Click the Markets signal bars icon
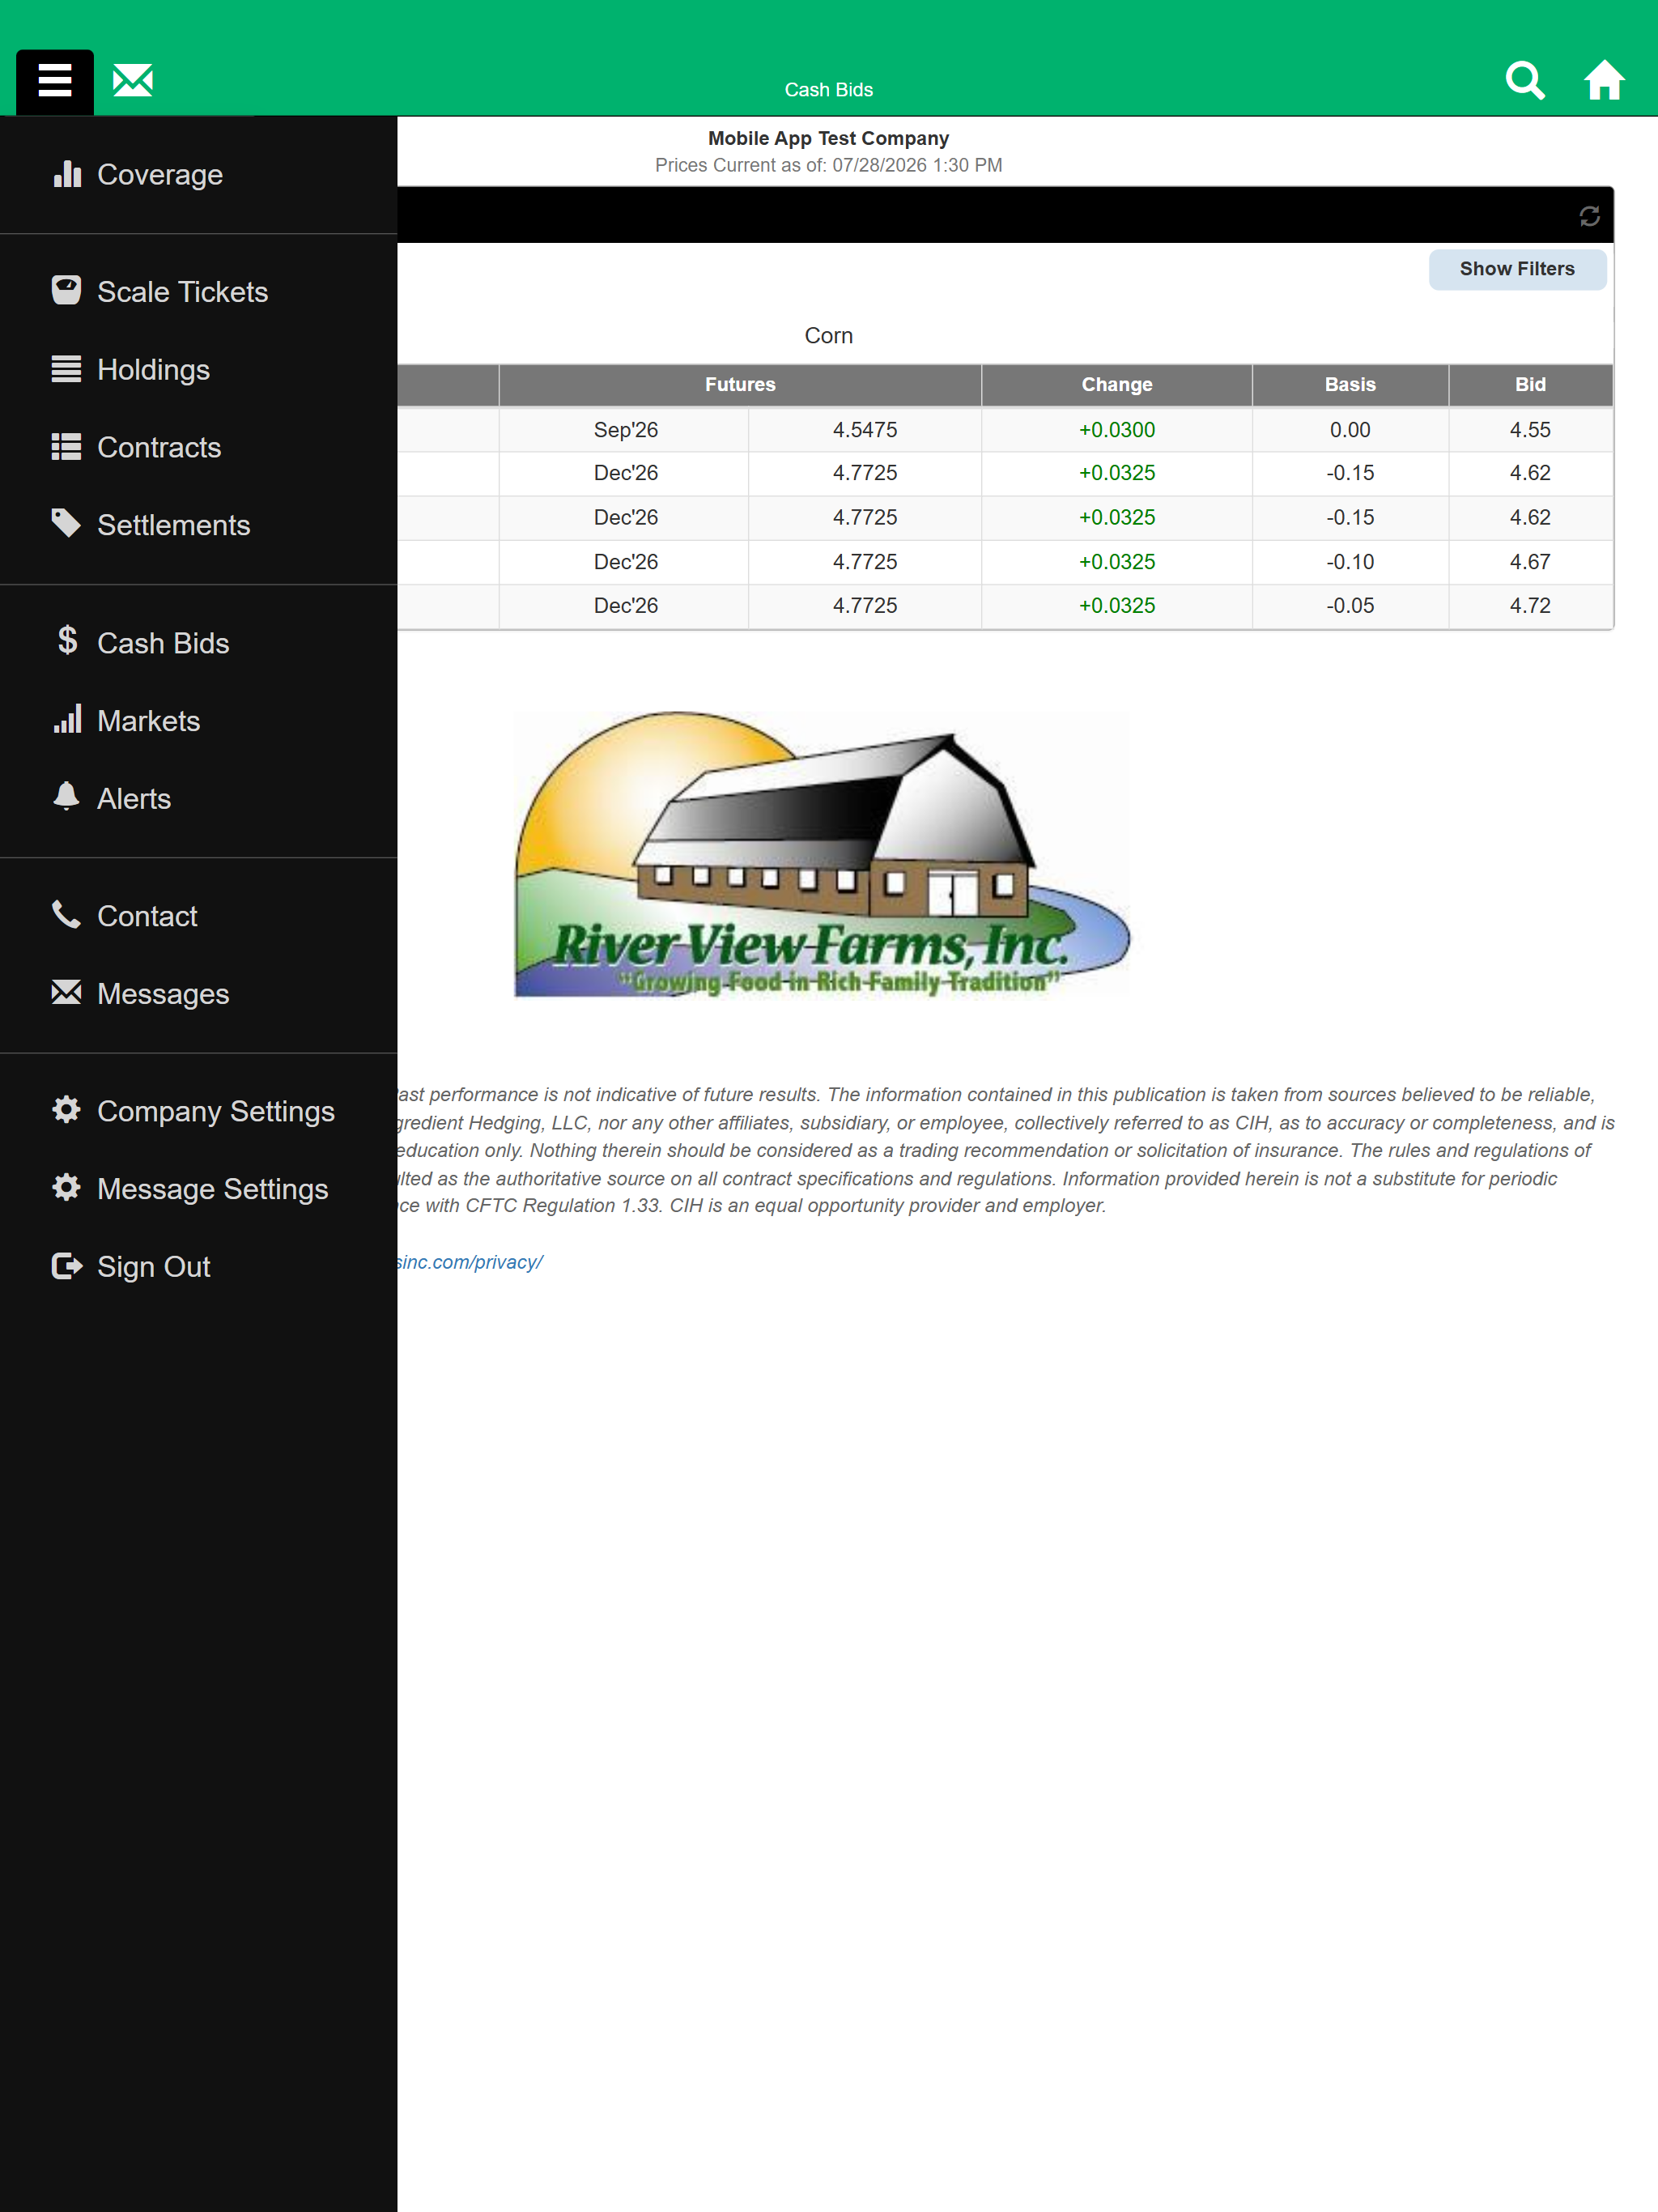This screenshot has height=2212, width=1658. pos(67,719)
